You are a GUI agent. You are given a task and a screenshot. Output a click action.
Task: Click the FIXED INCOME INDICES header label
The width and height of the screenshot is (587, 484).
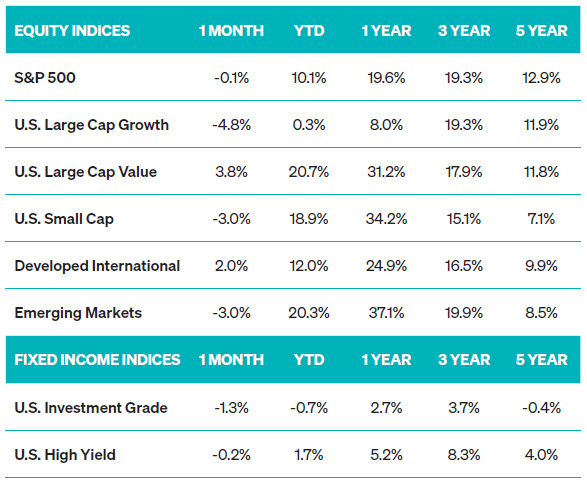click(x=97, y=360)
